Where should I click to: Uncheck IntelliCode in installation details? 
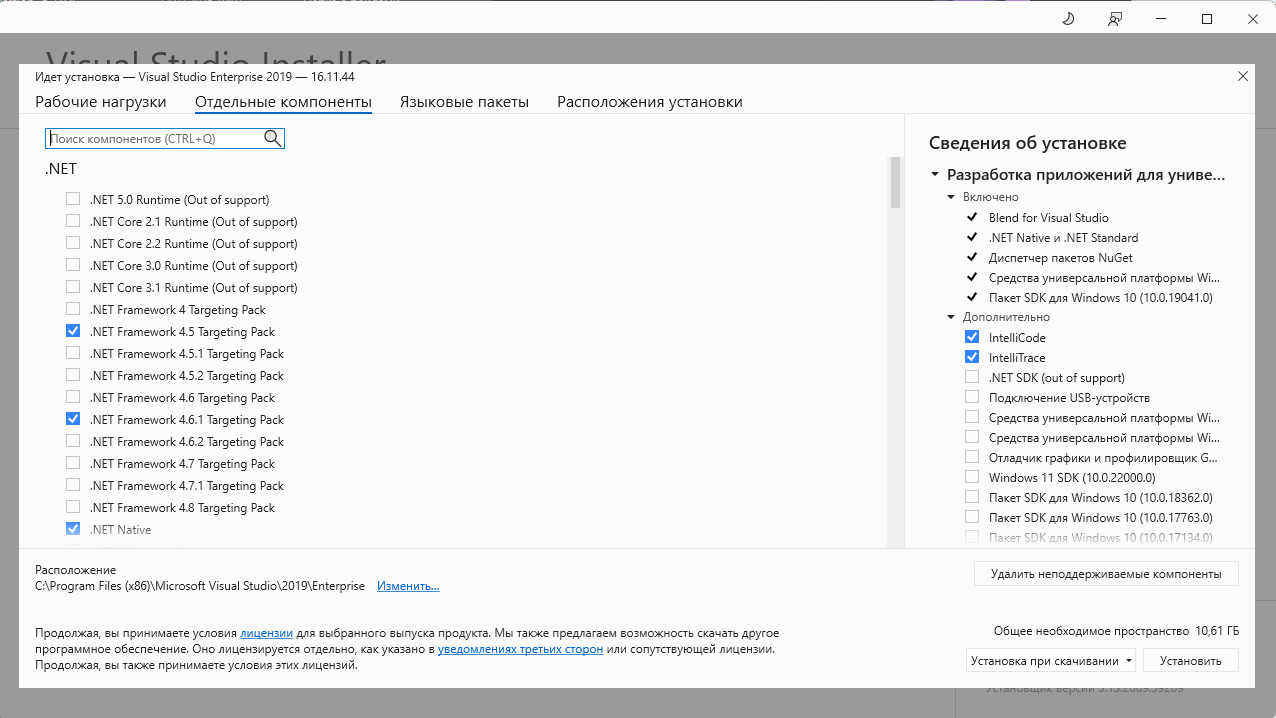pyautogui.click(x=972, y=337)
